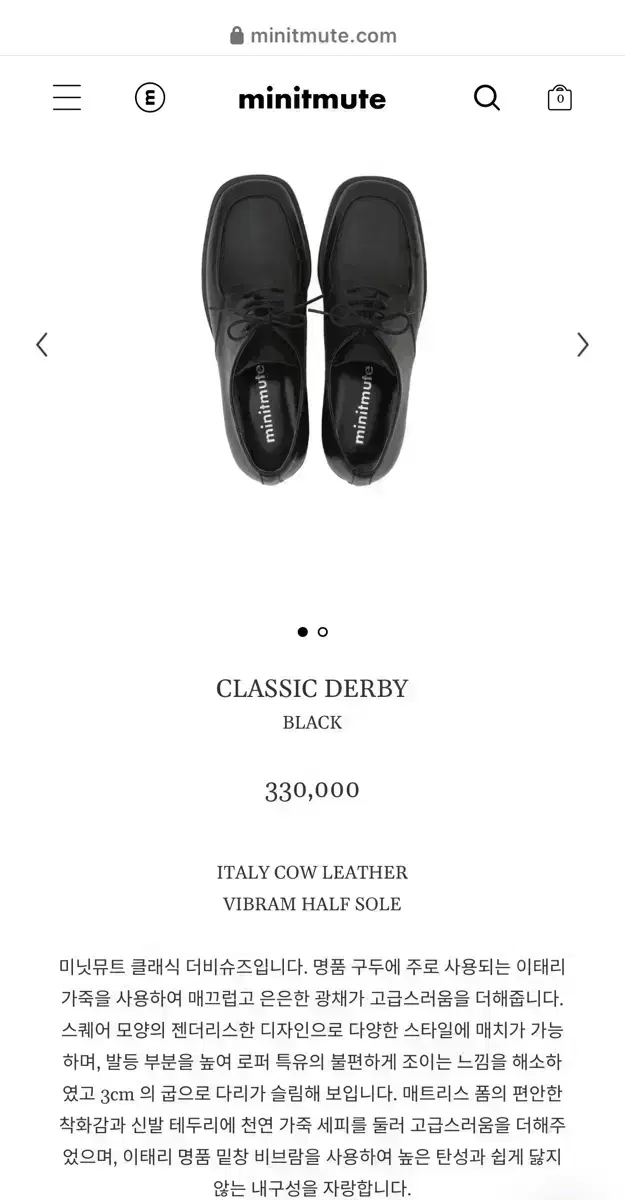Open the shopping bag cart

click(x=560, y=98)
